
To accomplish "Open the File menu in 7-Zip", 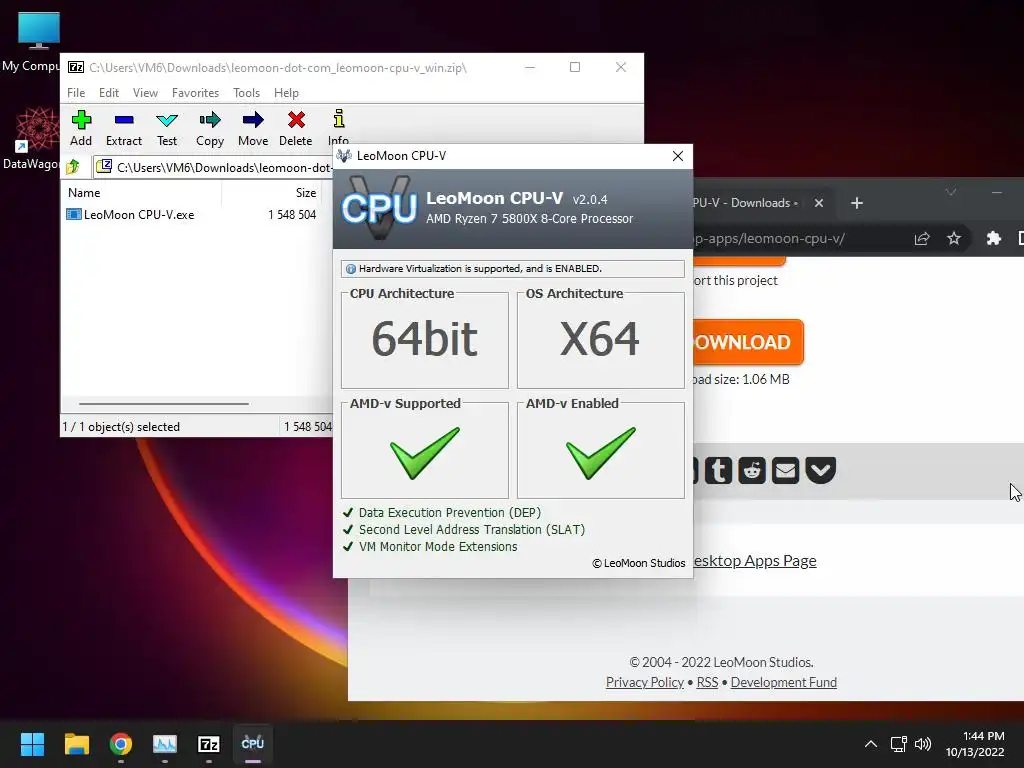I will pyautogui.click(x=76, y=93).
